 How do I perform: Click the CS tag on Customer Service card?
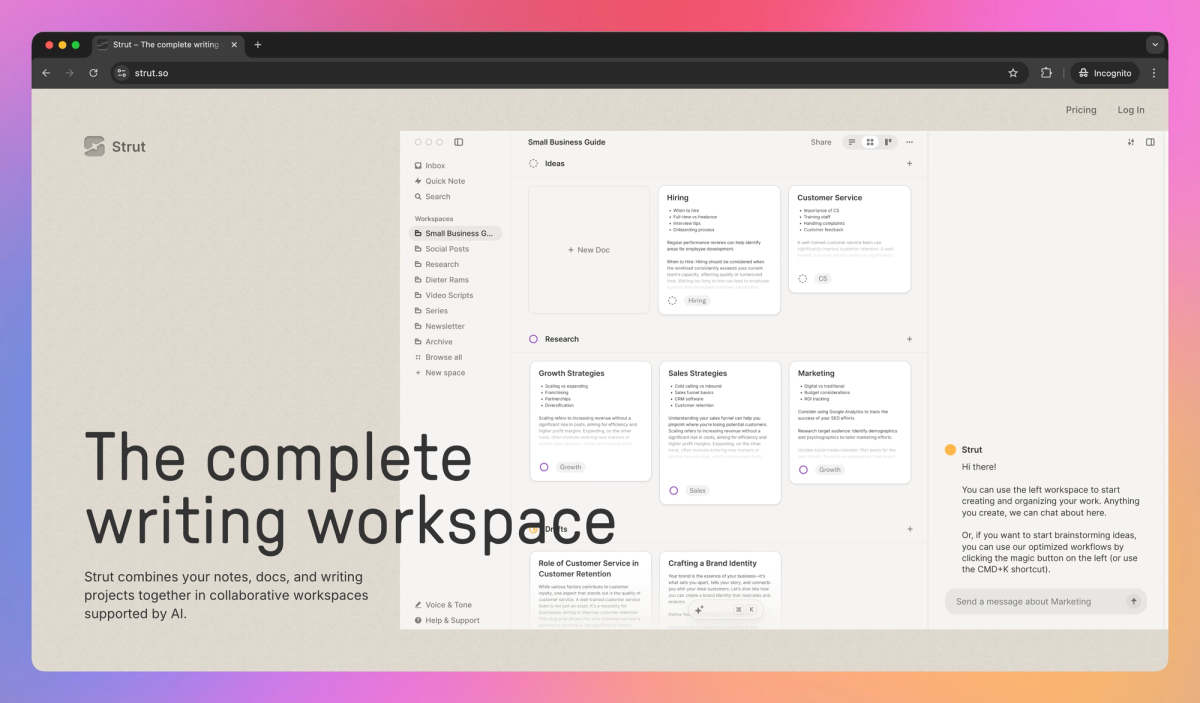pyautogui.click(x=823, y=279)
